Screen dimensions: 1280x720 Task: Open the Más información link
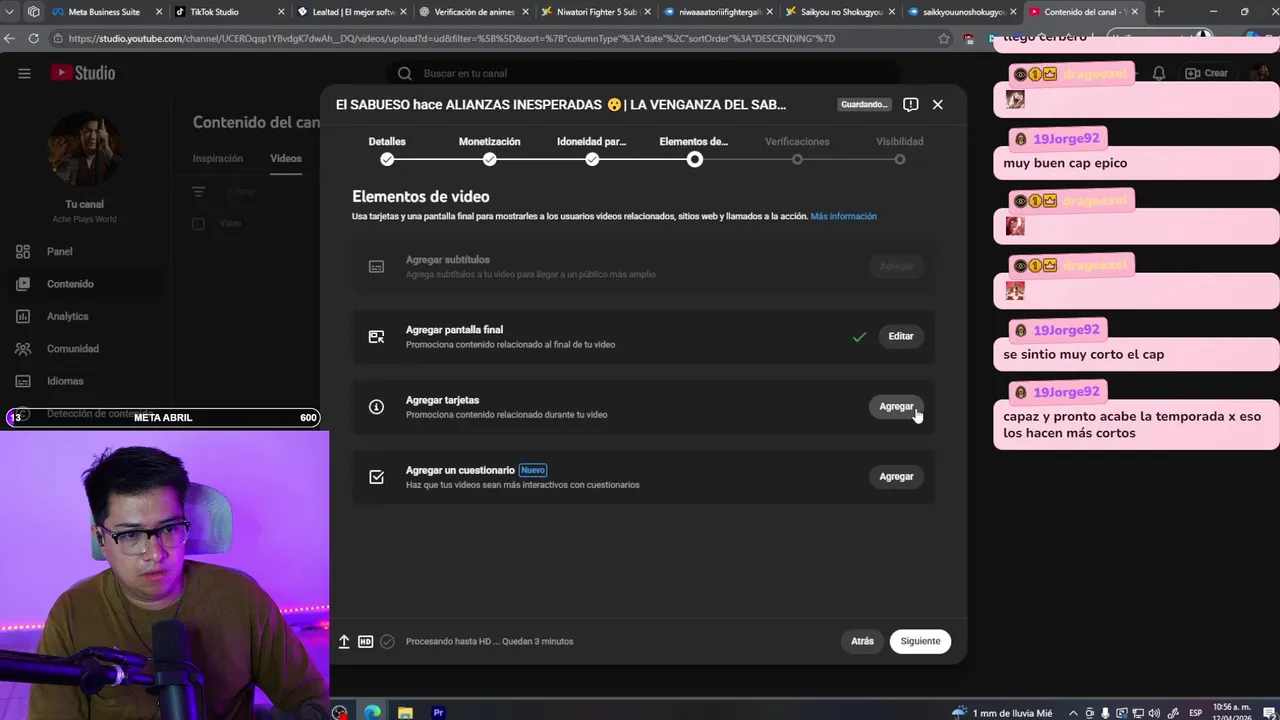coord(844,216)
